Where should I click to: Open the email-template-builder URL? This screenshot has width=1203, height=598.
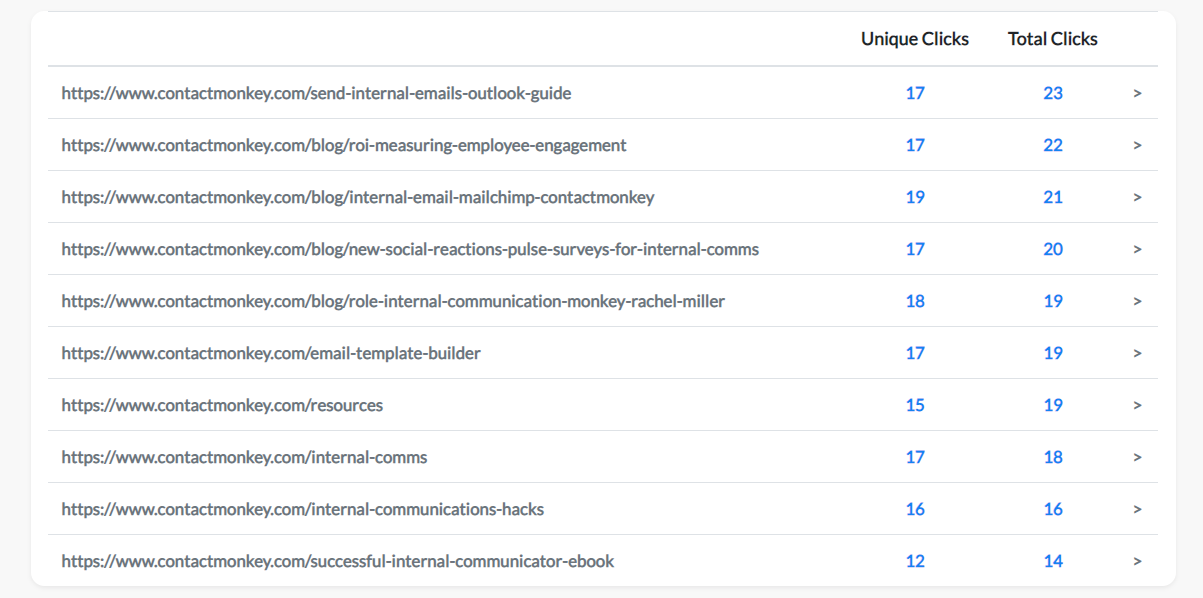point(271,353)
